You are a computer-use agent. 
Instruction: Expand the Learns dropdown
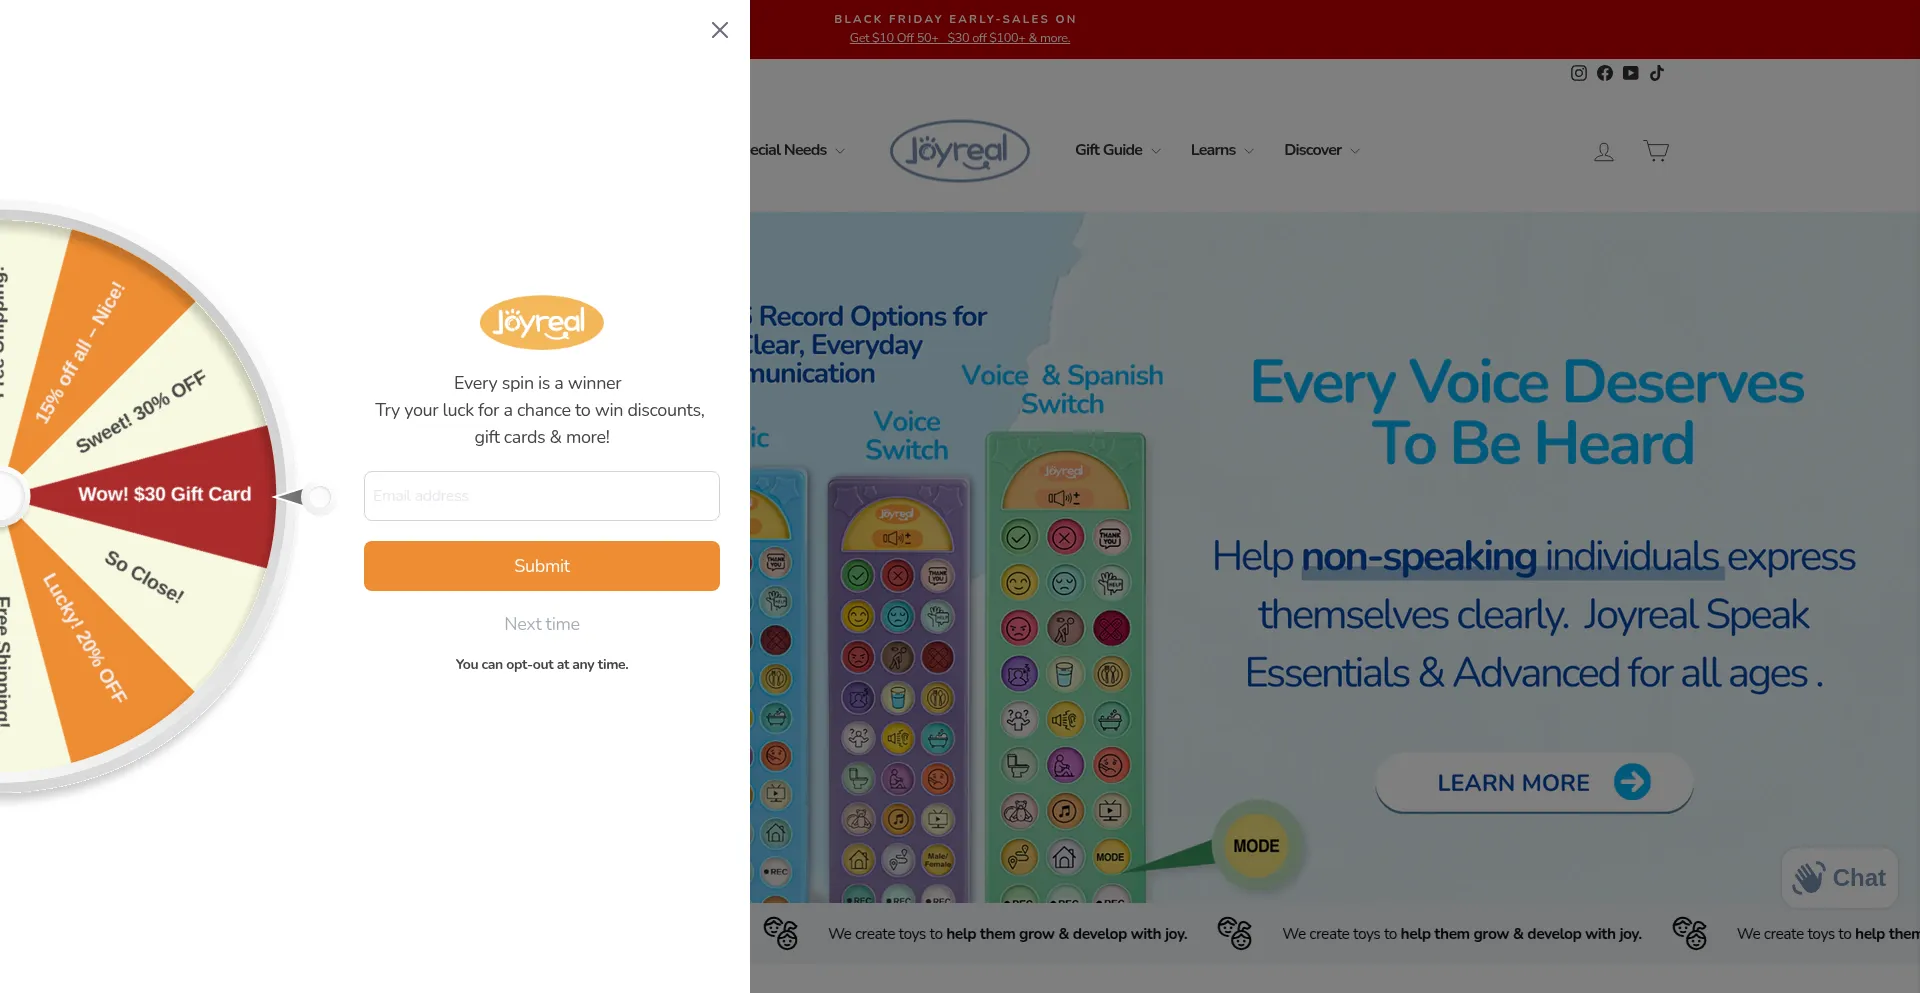click(1221, 150)
